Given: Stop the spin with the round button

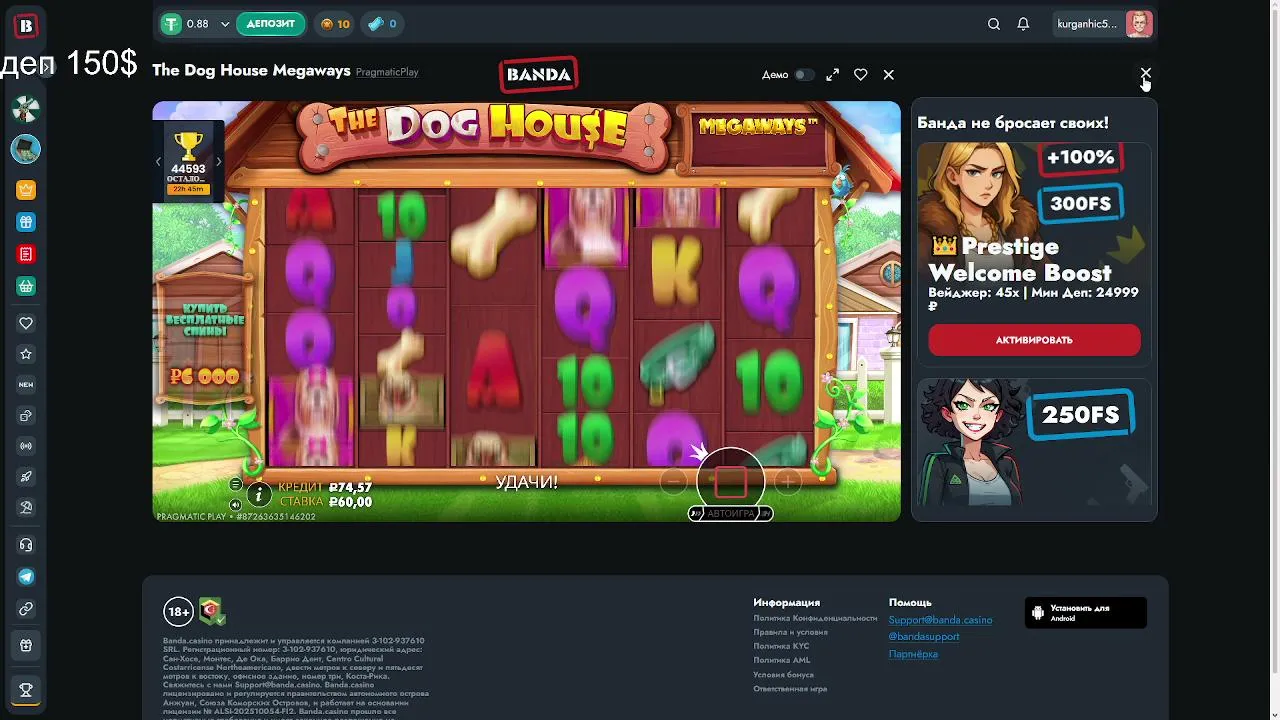Looking at the screenshot, I should click(730, 482).
